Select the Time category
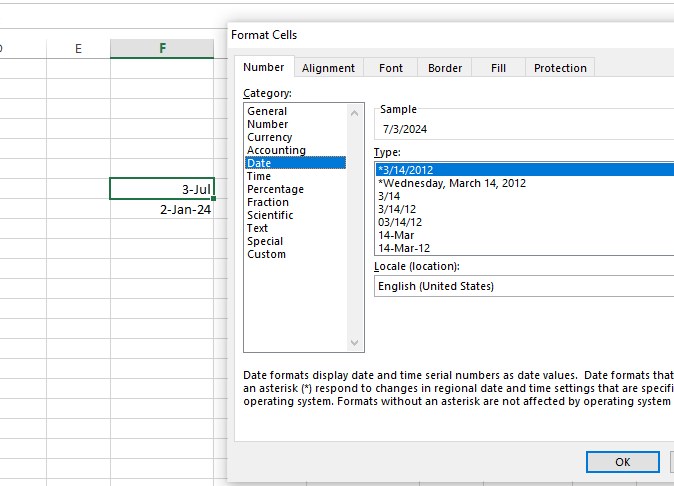 259,176
